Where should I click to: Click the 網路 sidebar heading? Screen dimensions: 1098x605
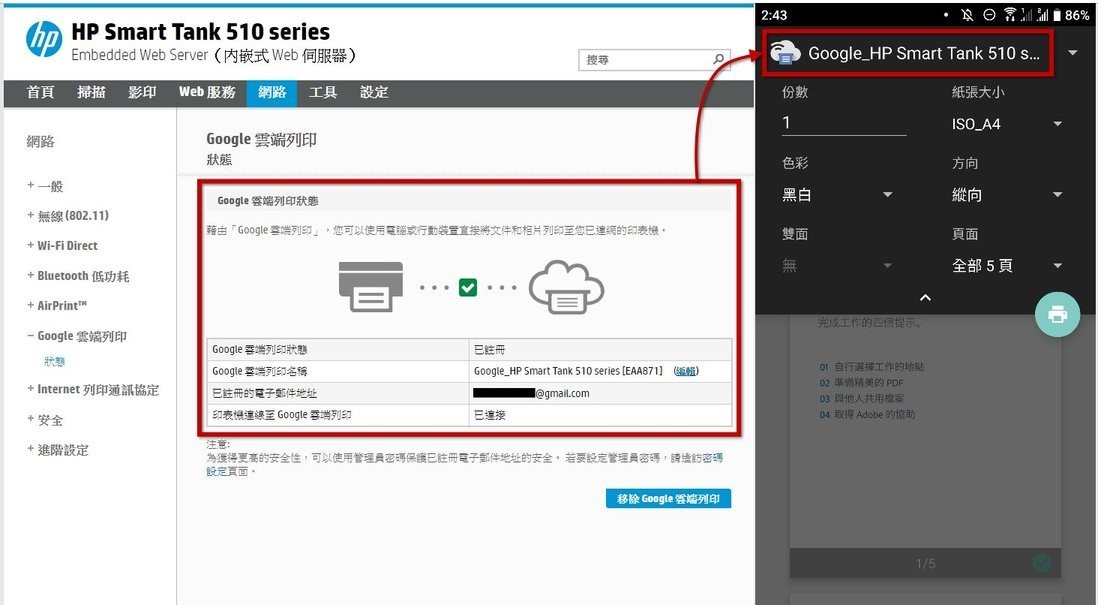(41, 141)
